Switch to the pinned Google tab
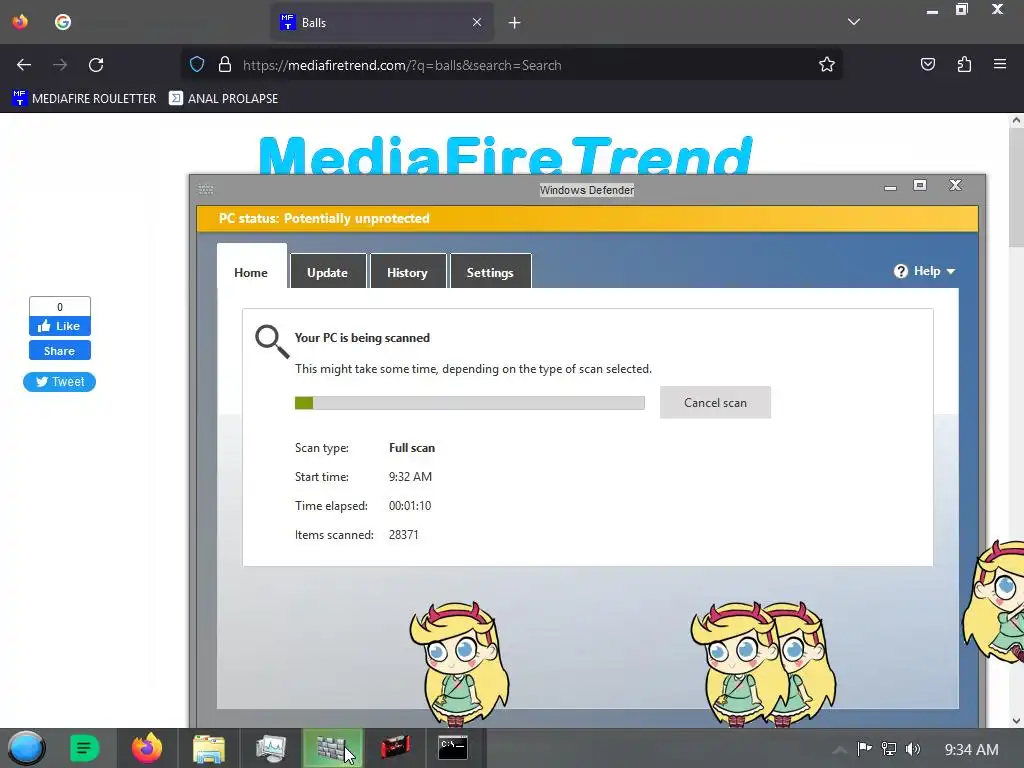This screenshot has height=768, width=1024. [x=63, y=22]
